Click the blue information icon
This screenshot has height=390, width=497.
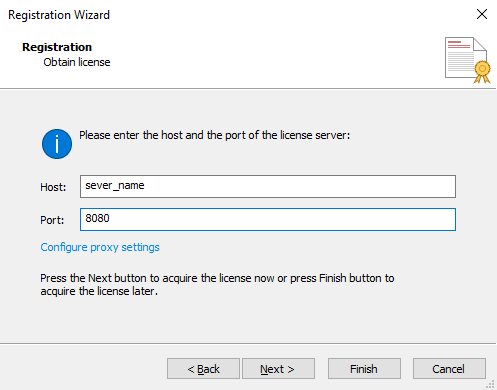(57, 144)
